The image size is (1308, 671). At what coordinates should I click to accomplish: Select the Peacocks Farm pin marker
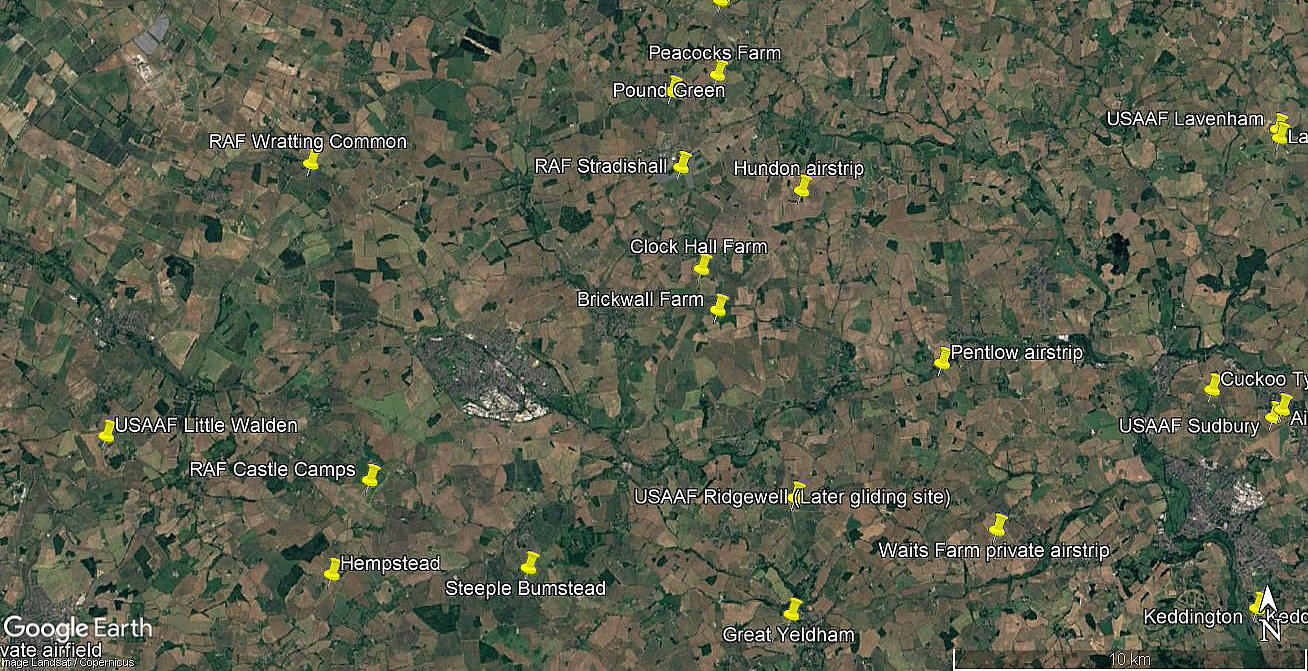718,71
